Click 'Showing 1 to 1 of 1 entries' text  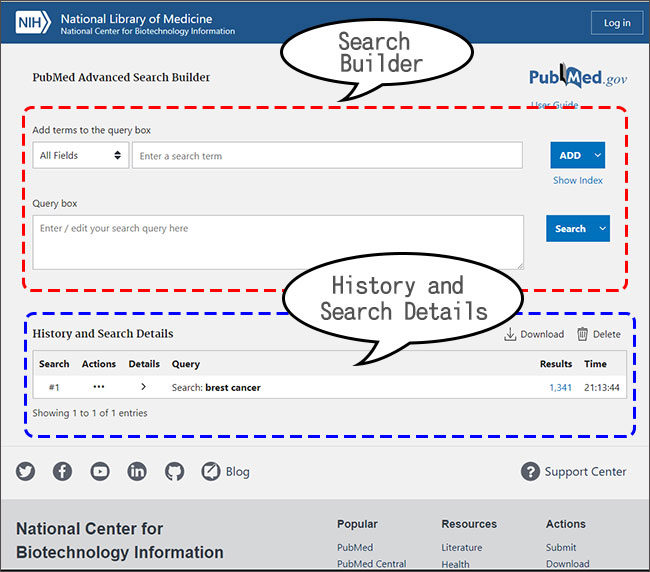pyautogui.click(x=90, y=413)
